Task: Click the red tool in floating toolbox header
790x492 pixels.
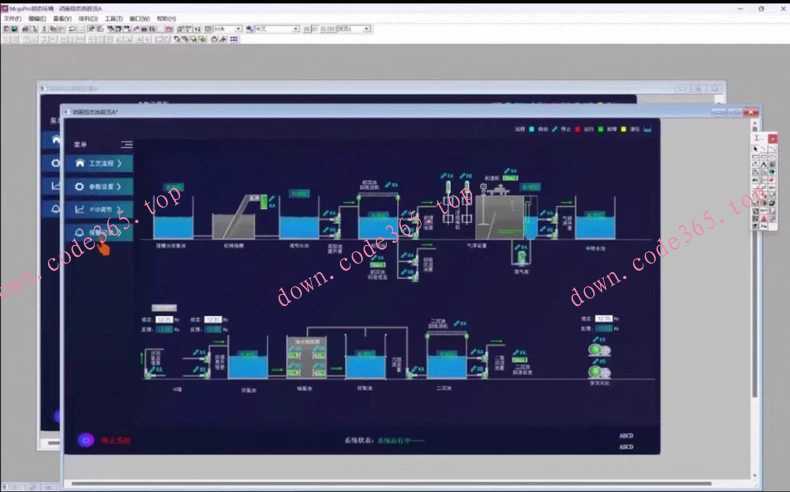Action: pyautogui.click(x=772, y=138)
